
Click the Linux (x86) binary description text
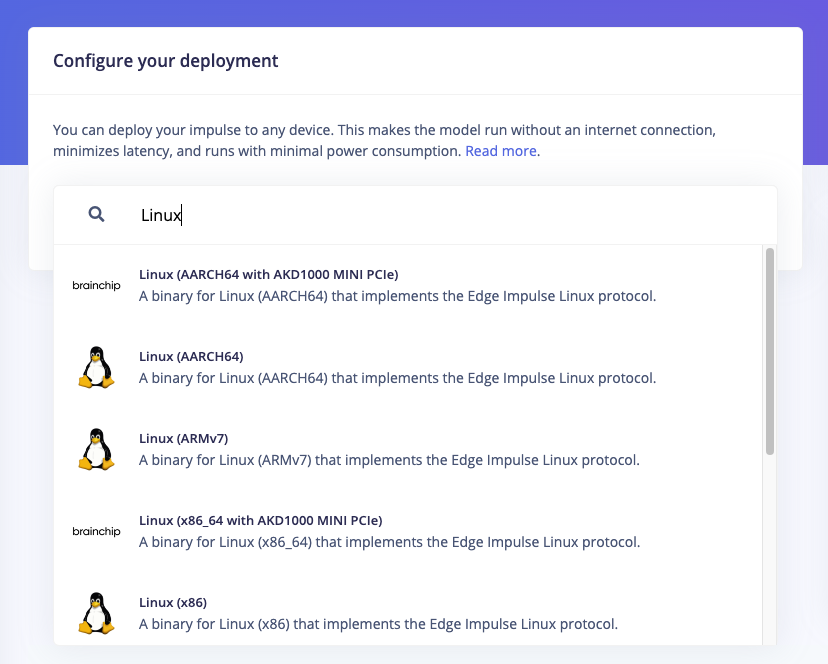point(378,624)
